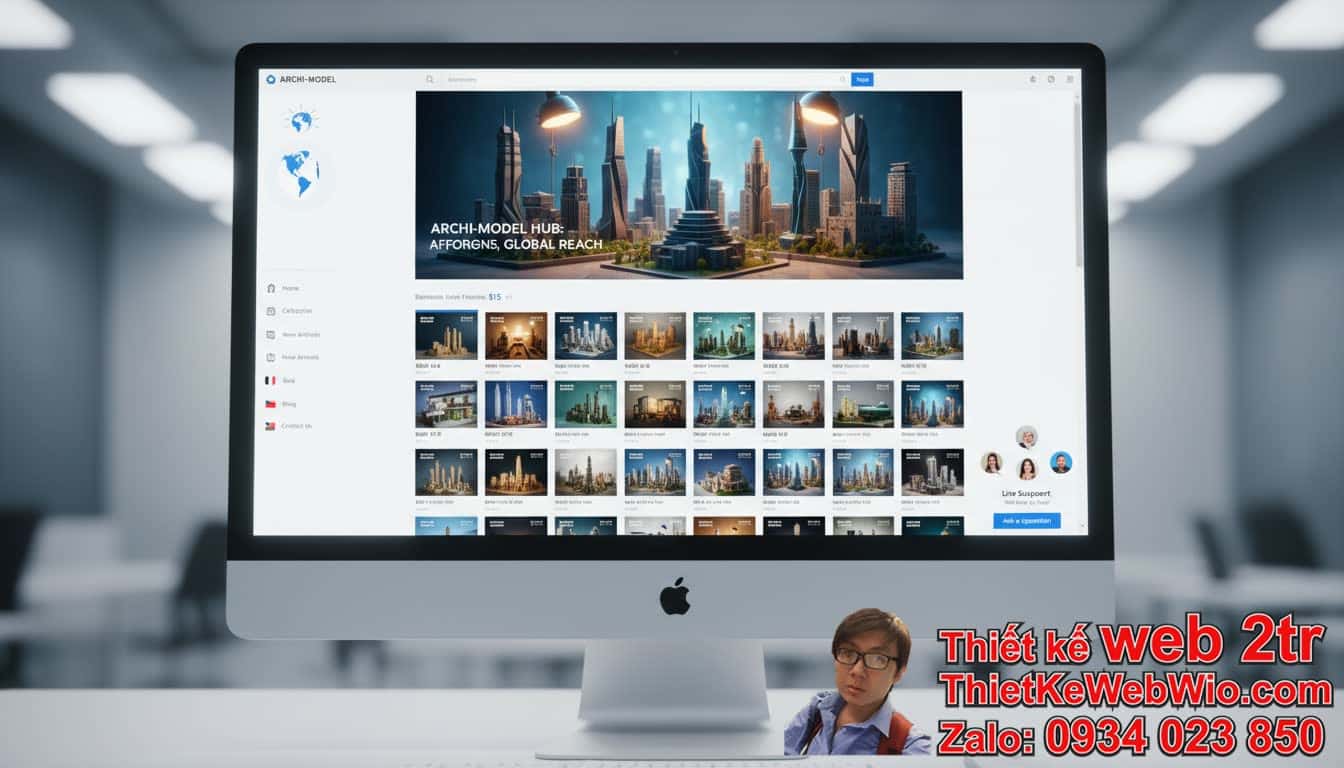Select the Czech flag language option
The image size is (1344, 768).
click(269, 403)
